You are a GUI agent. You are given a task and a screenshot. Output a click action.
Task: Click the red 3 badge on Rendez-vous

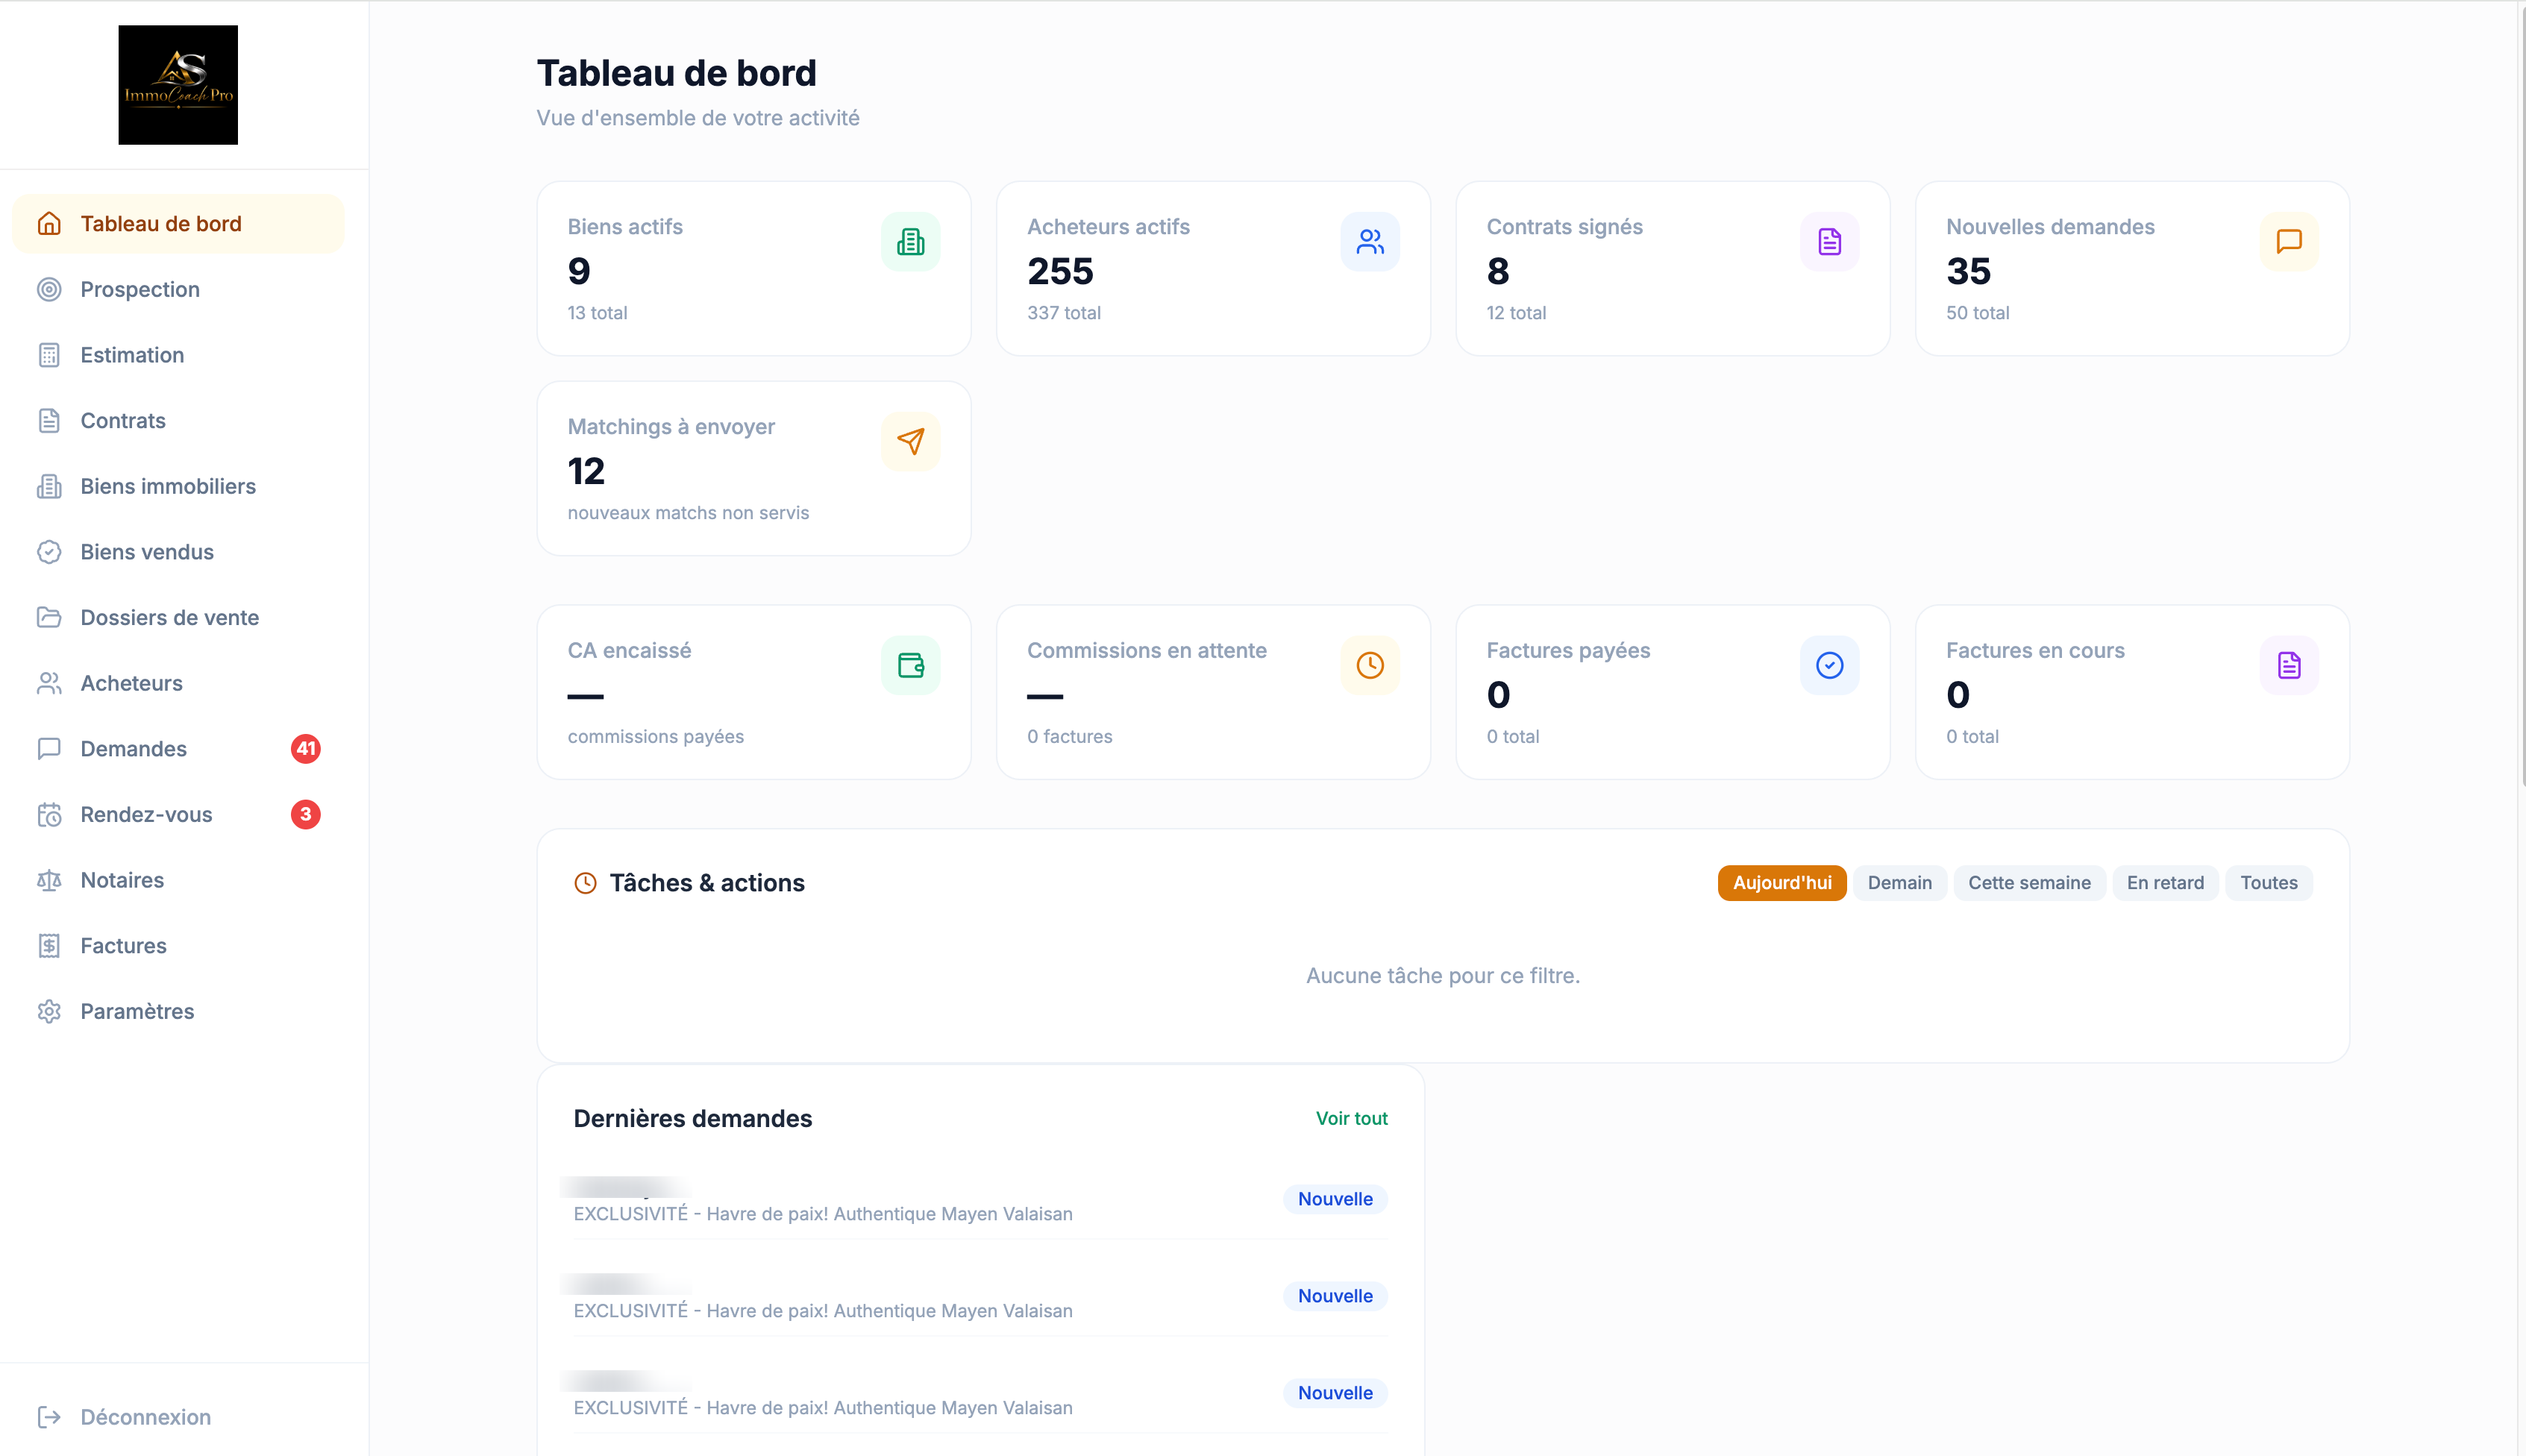coord(306,814)
